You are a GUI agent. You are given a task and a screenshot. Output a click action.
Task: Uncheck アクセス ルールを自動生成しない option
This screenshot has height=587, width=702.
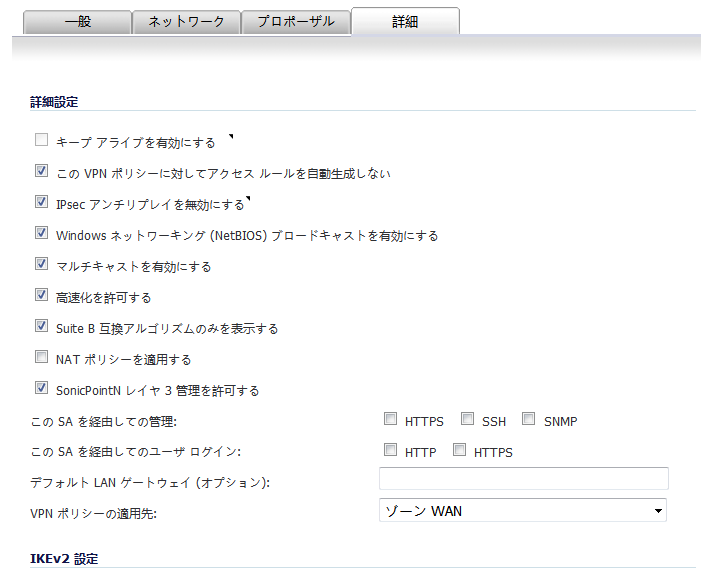41,171
